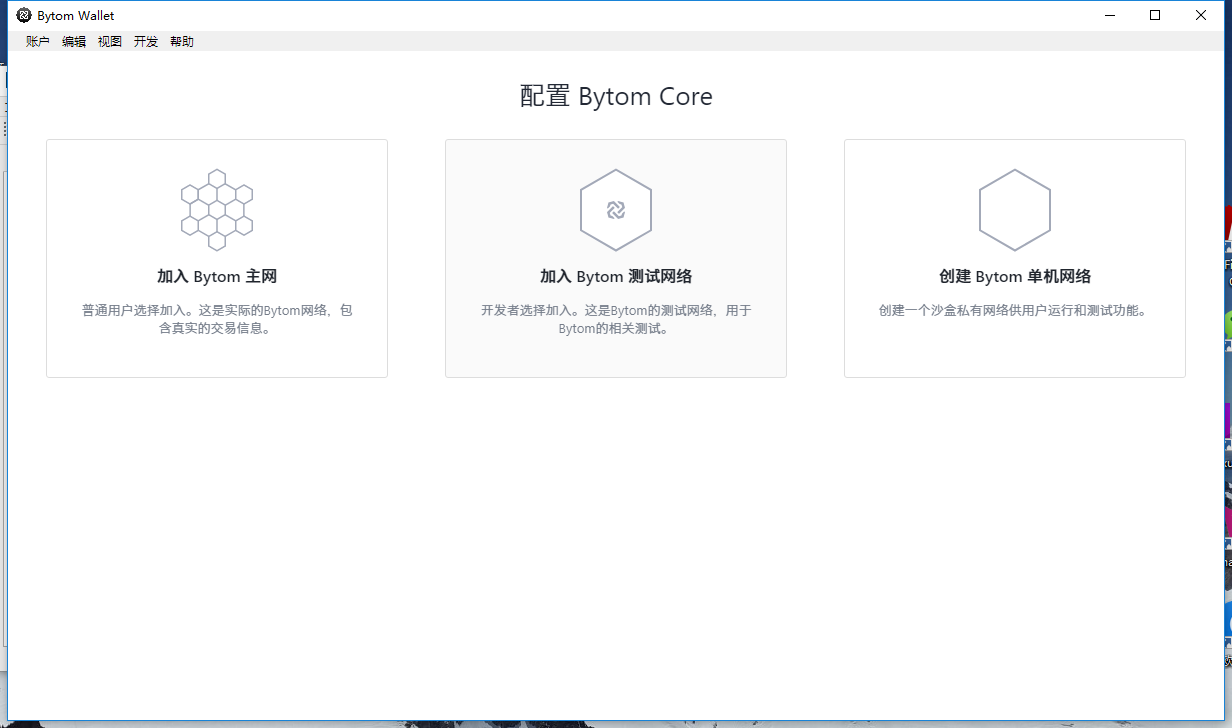The width and height of the screenshot is (1232, 728).
Task: Select 加入 Bytom 主网 title
Action: pos(217,277)
